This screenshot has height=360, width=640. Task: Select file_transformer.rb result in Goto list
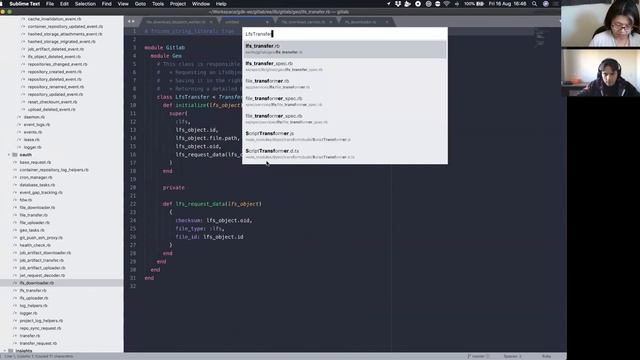[x=344, y=84]
